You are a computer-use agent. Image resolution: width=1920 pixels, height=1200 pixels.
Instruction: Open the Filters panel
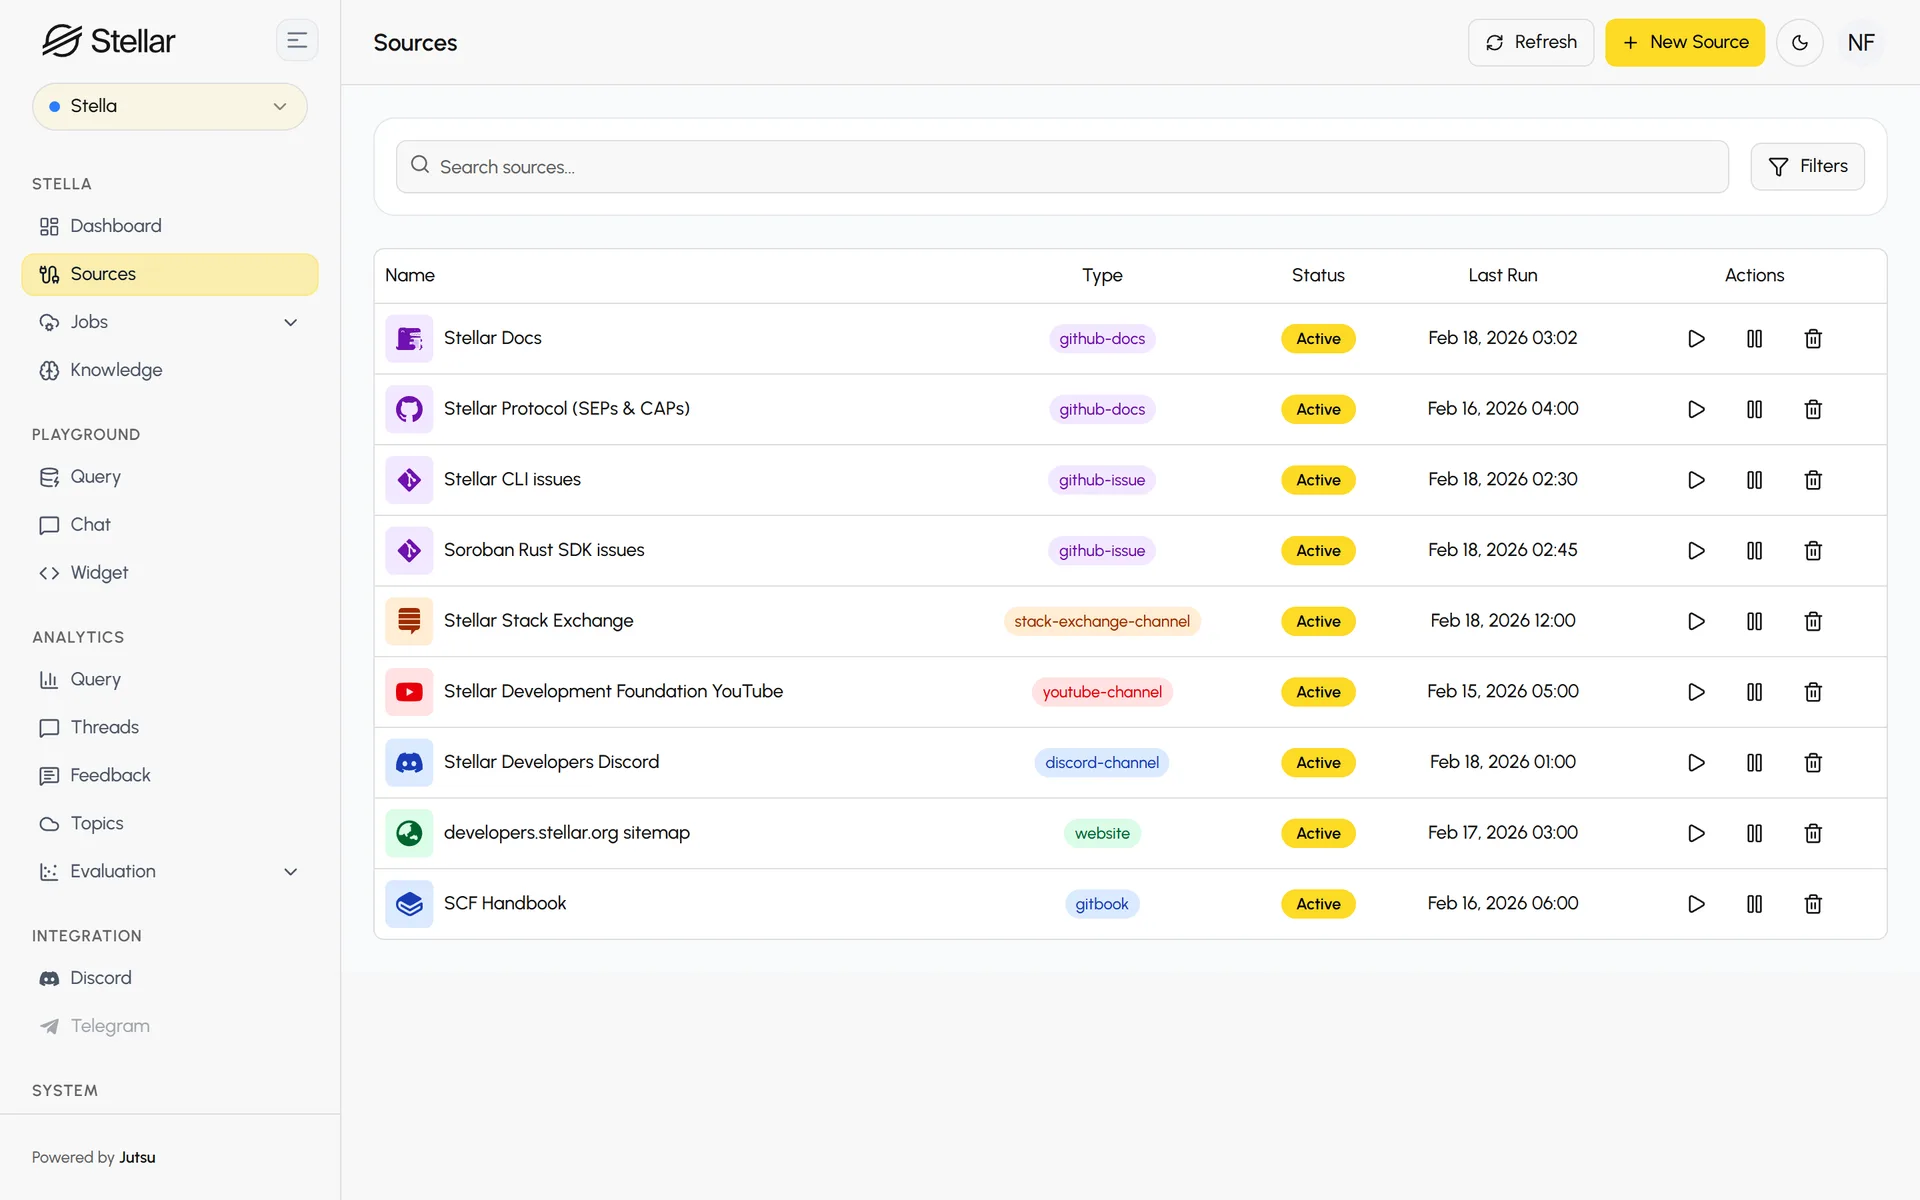(x=1807, y=167)
